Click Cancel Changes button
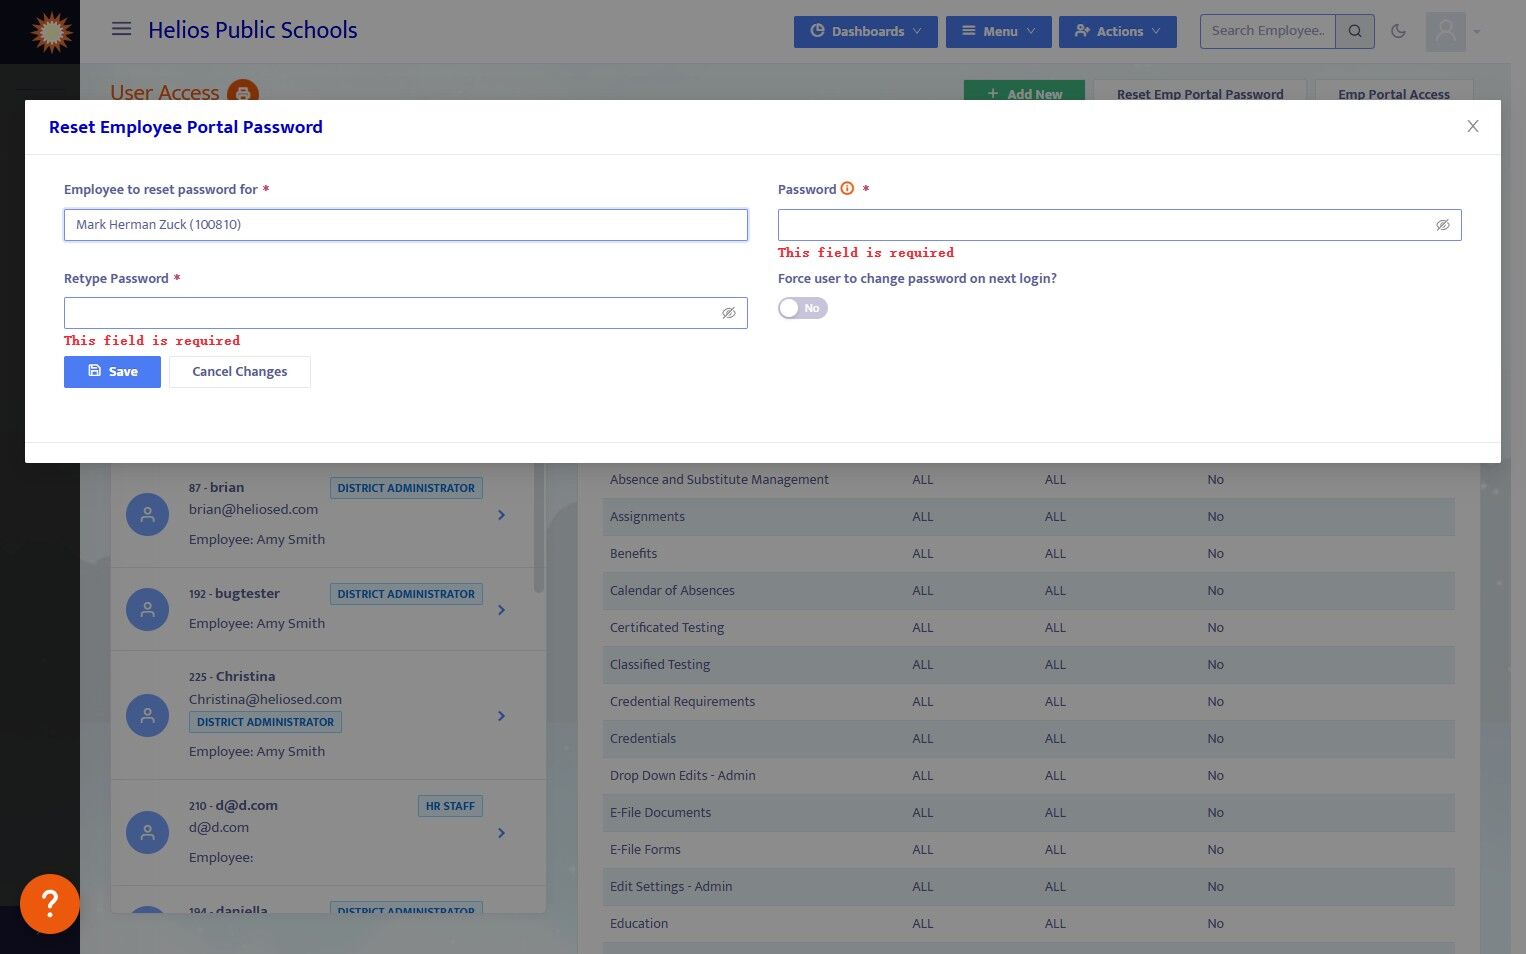This screenshot has height=954, width=1526. (x=240, y=372)
